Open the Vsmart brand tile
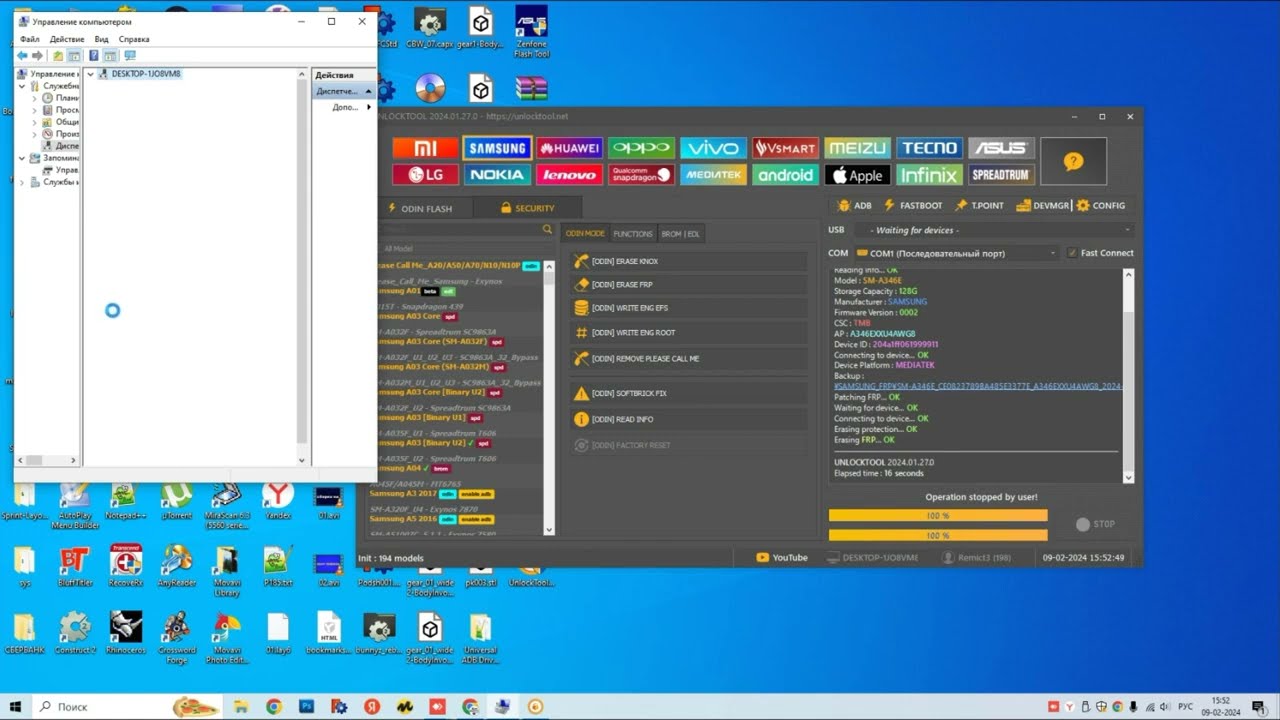This screenshot has height=720, width=1280. coord(785,148)
